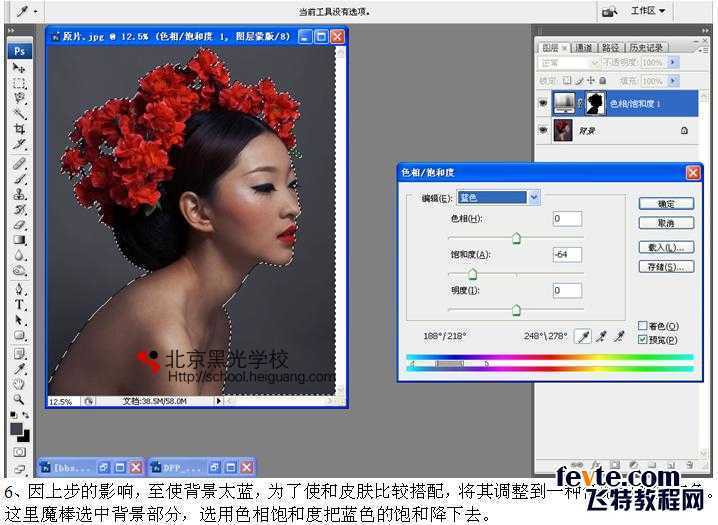Select the layer mask thumbnail of 色相/饱和度 1

point(595,103)
